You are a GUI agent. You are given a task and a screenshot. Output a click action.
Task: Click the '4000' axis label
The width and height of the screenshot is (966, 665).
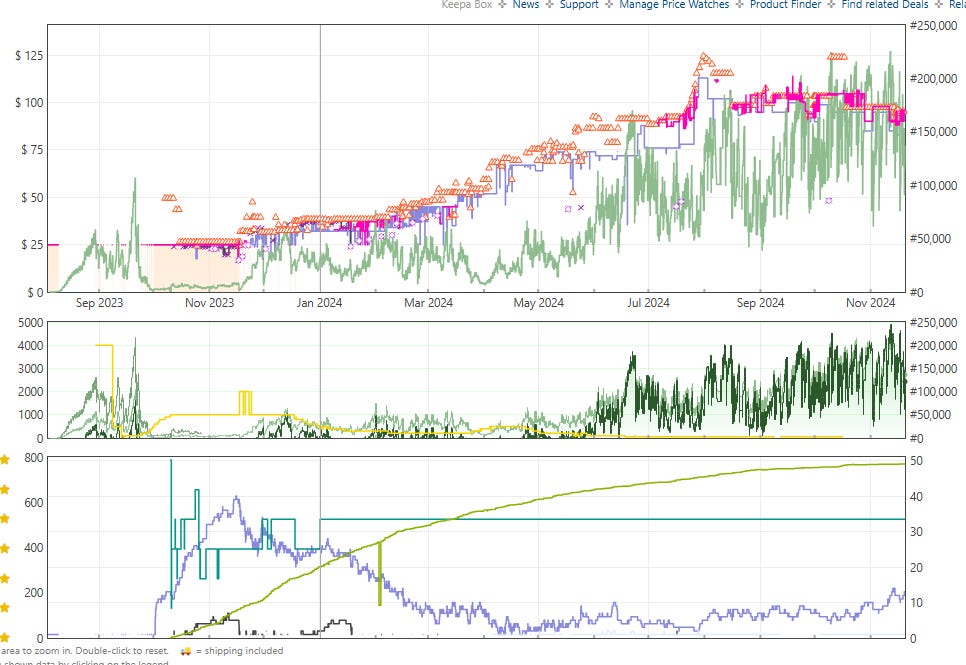pos(31,346)
